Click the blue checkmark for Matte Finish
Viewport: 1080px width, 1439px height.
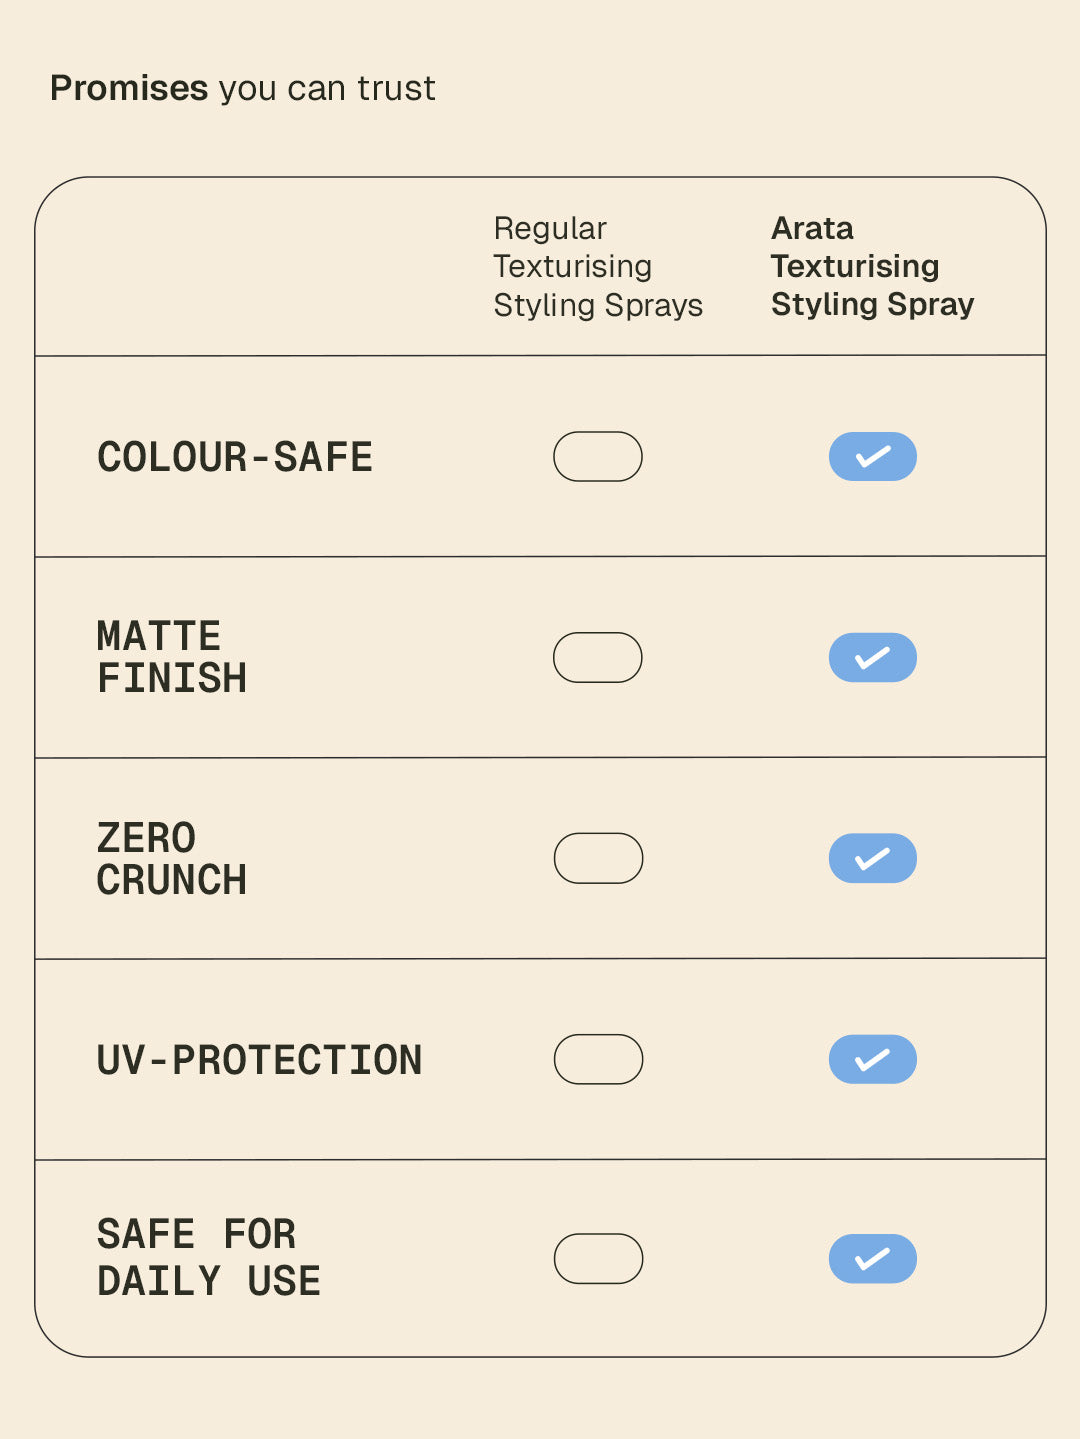[872, 658]
